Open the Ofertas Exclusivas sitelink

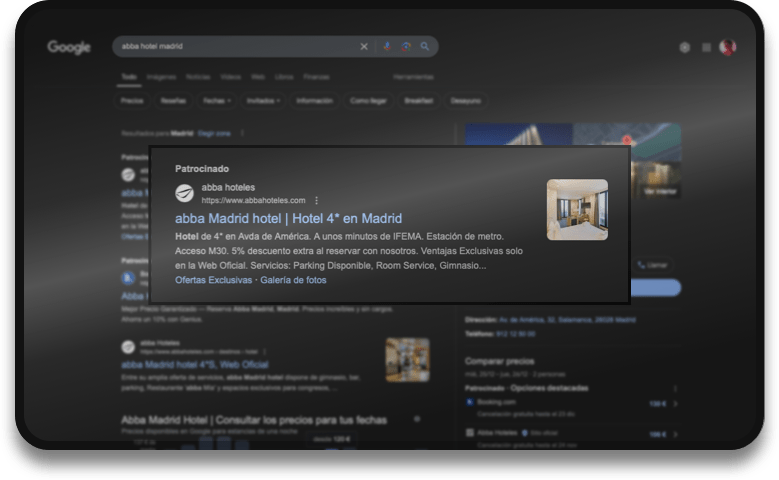click(214, 280)
